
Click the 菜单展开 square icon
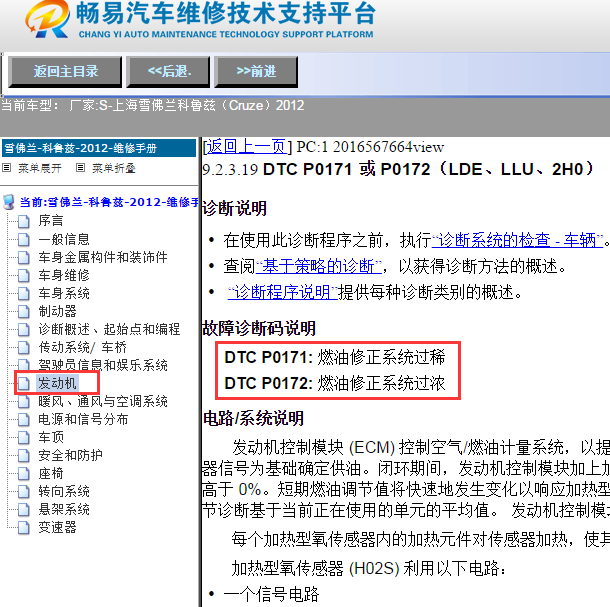[x=7, y=168]
